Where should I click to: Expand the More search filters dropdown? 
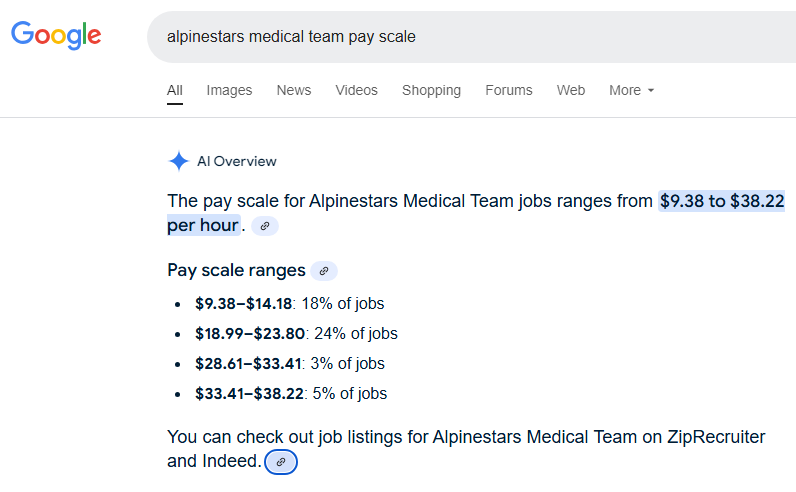(x=631, y=90)
